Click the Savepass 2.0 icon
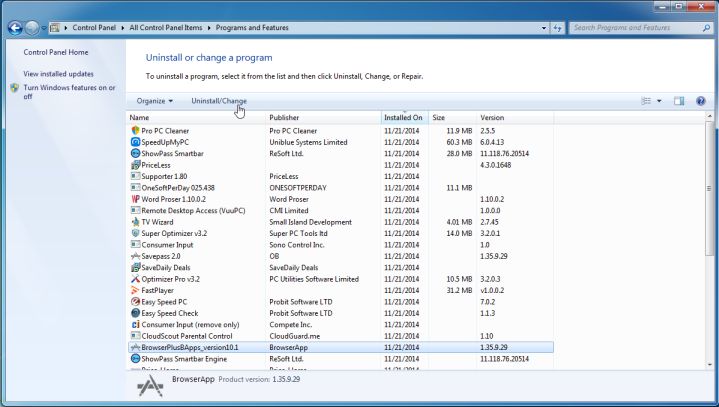719x407 pixels. tap(135, 256)
